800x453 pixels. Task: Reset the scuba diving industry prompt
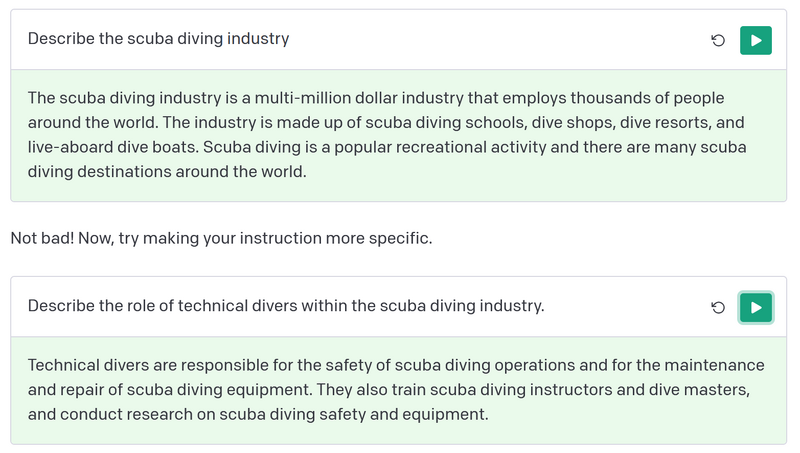click(x=717, y=40)
